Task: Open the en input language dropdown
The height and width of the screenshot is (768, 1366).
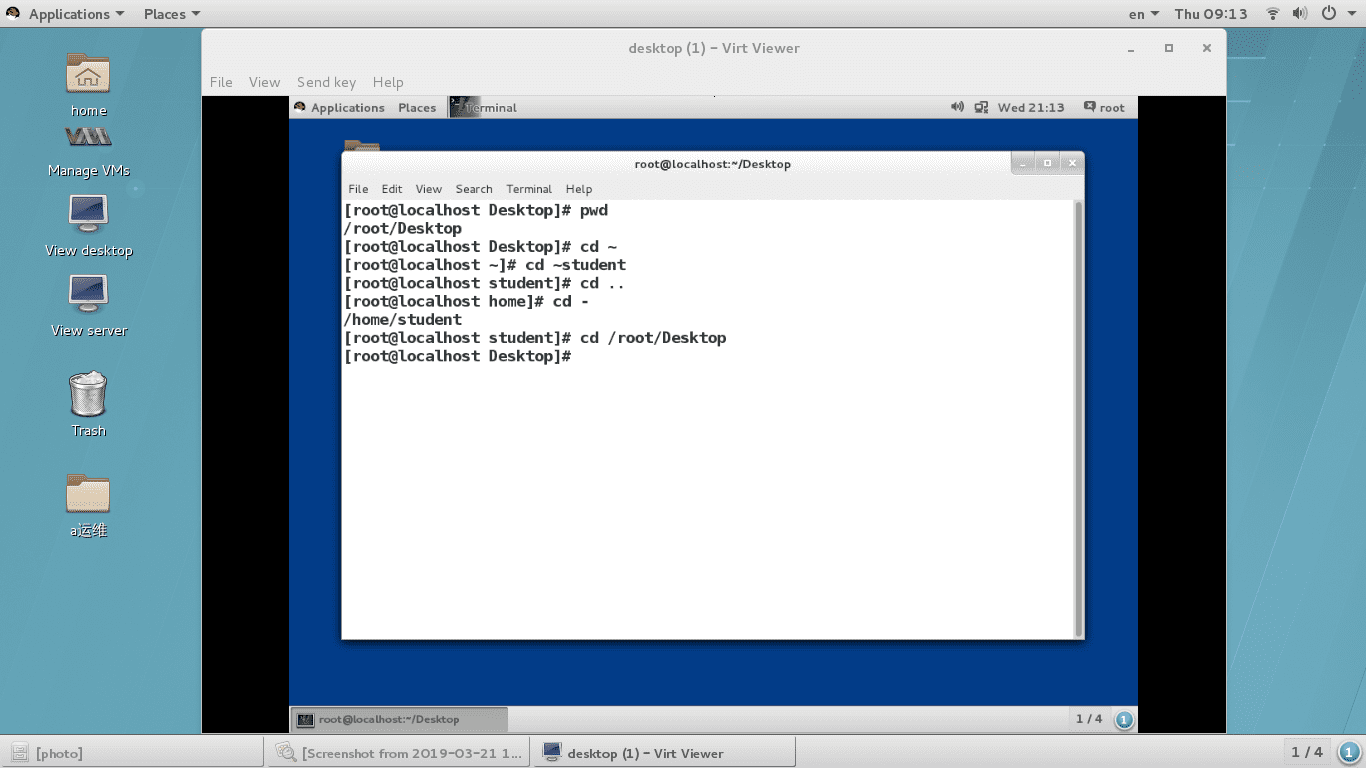Action: tap(1144, 14)
